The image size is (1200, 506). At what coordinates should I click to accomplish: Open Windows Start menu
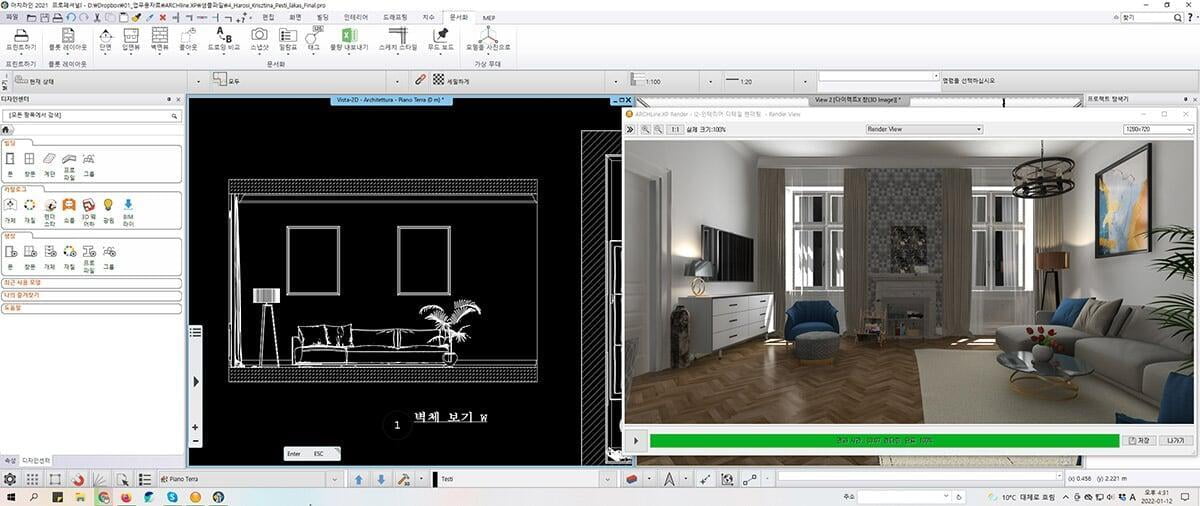10,497
